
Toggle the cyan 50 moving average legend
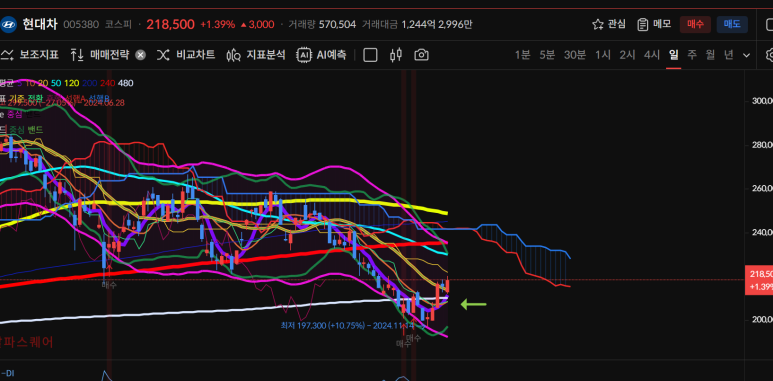tap(56, 83)
